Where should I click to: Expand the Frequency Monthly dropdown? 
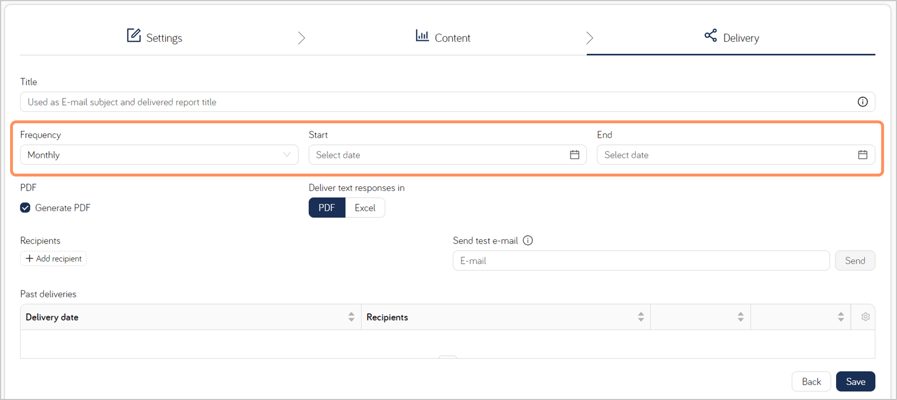point(159,155)
